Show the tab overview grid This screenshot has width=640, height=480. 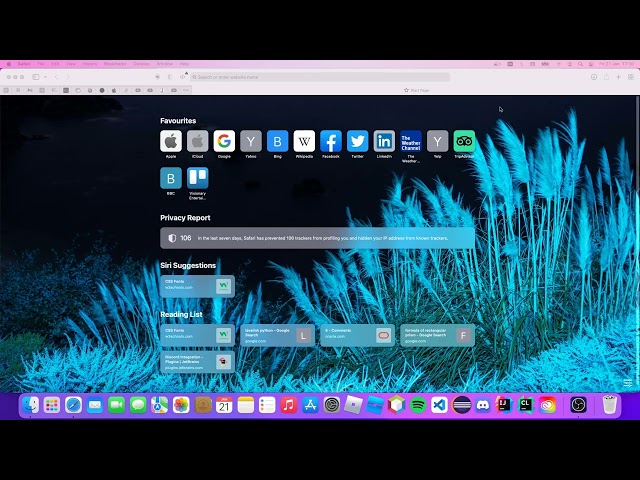(x=631, y=77)
